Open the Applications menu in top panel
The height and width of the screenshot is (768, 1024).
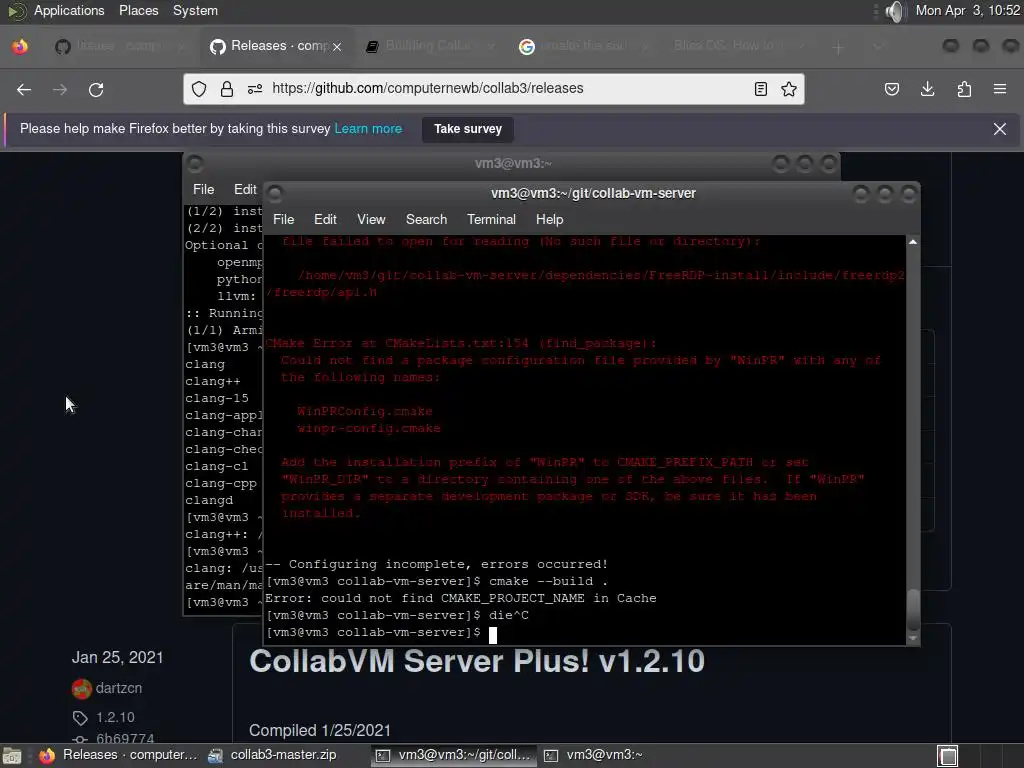coord(69,10)
